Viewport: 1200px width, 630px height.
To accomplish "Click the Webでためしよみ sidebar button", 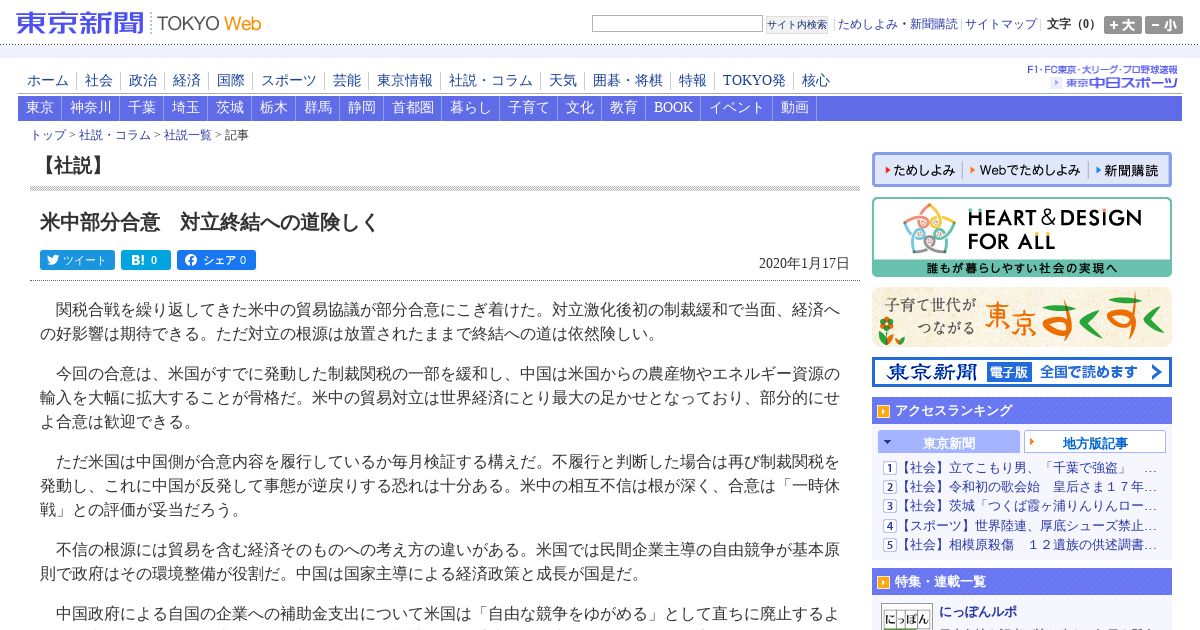I will point(1023,171).
